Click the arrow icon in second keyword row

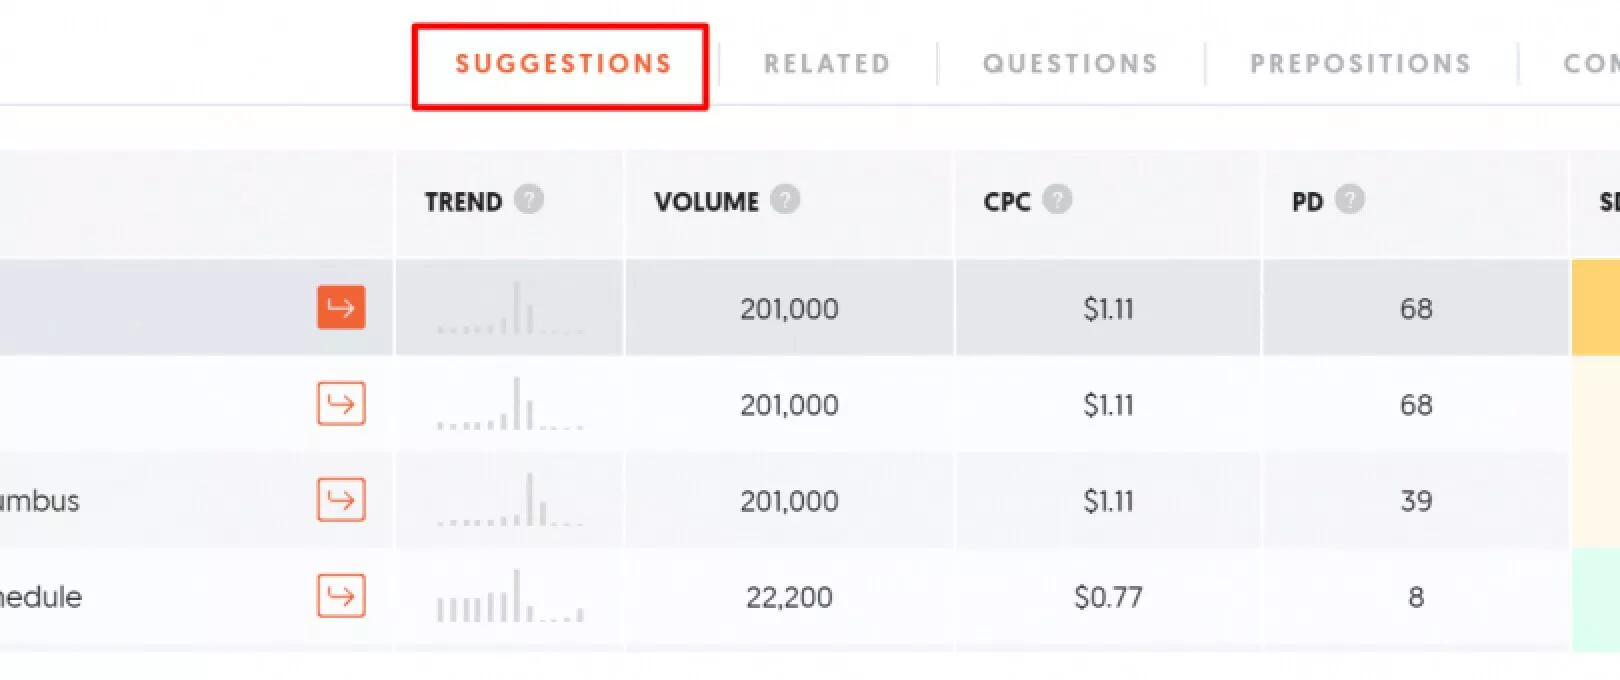click(341, 404)
